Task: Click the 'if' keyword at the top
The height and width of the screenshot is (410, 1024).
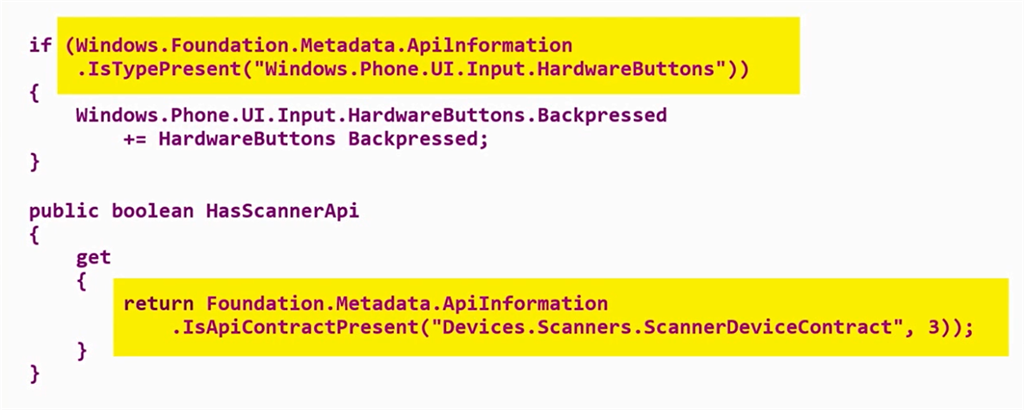Action: pos(40,45)
